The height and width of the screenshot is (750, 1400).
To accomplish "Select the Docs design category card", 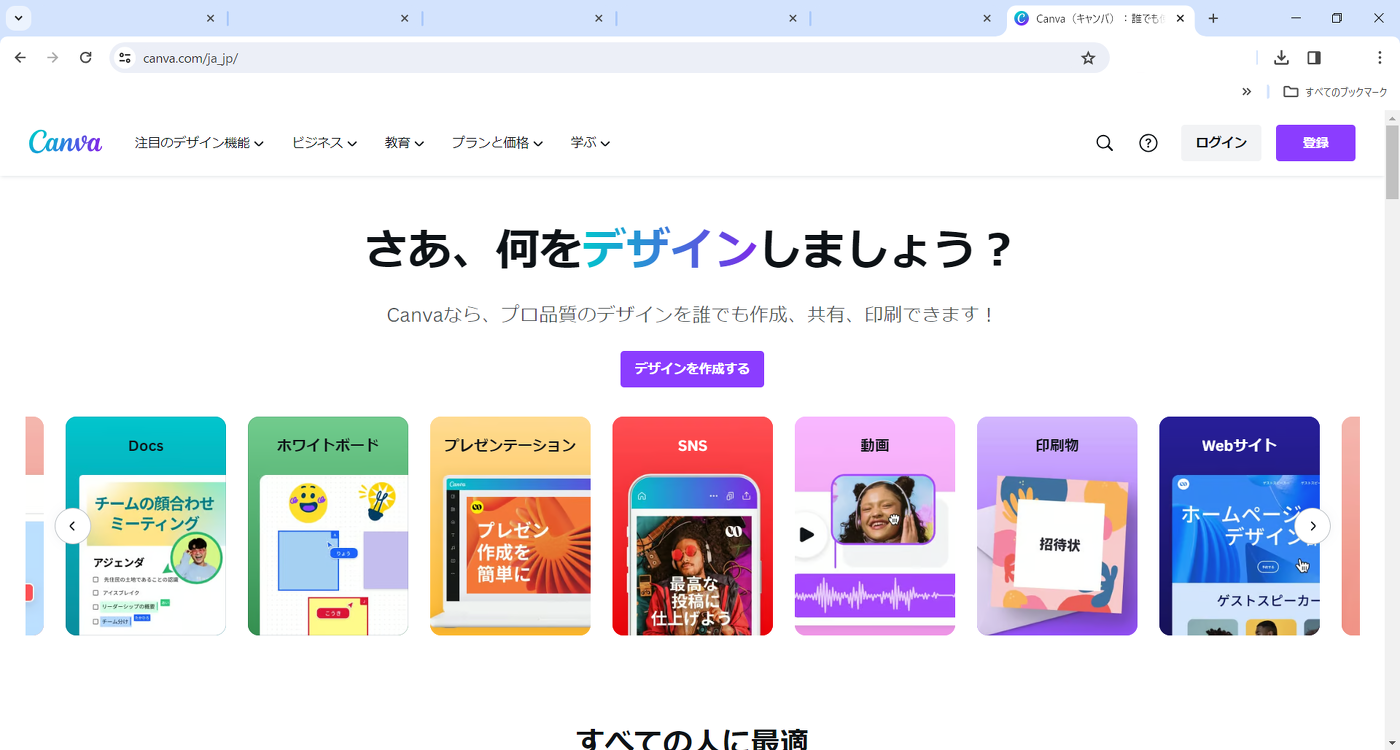I will (x=145, y=525).
